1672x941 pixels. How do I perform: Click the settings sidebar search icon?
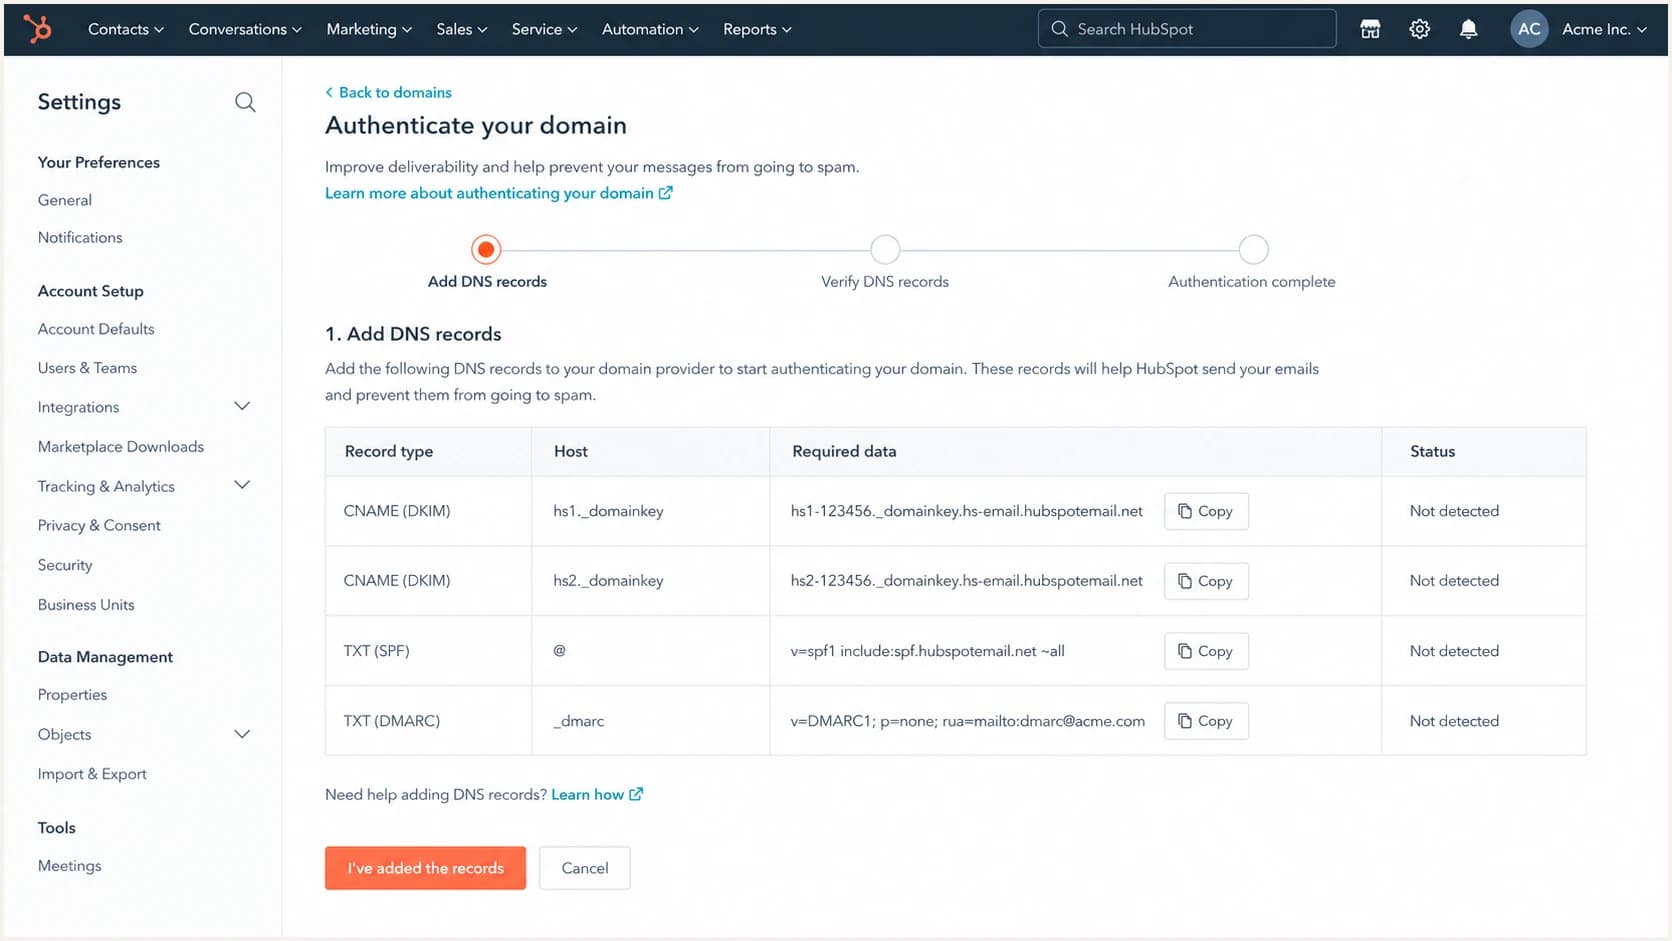click(x=245, y=102)
